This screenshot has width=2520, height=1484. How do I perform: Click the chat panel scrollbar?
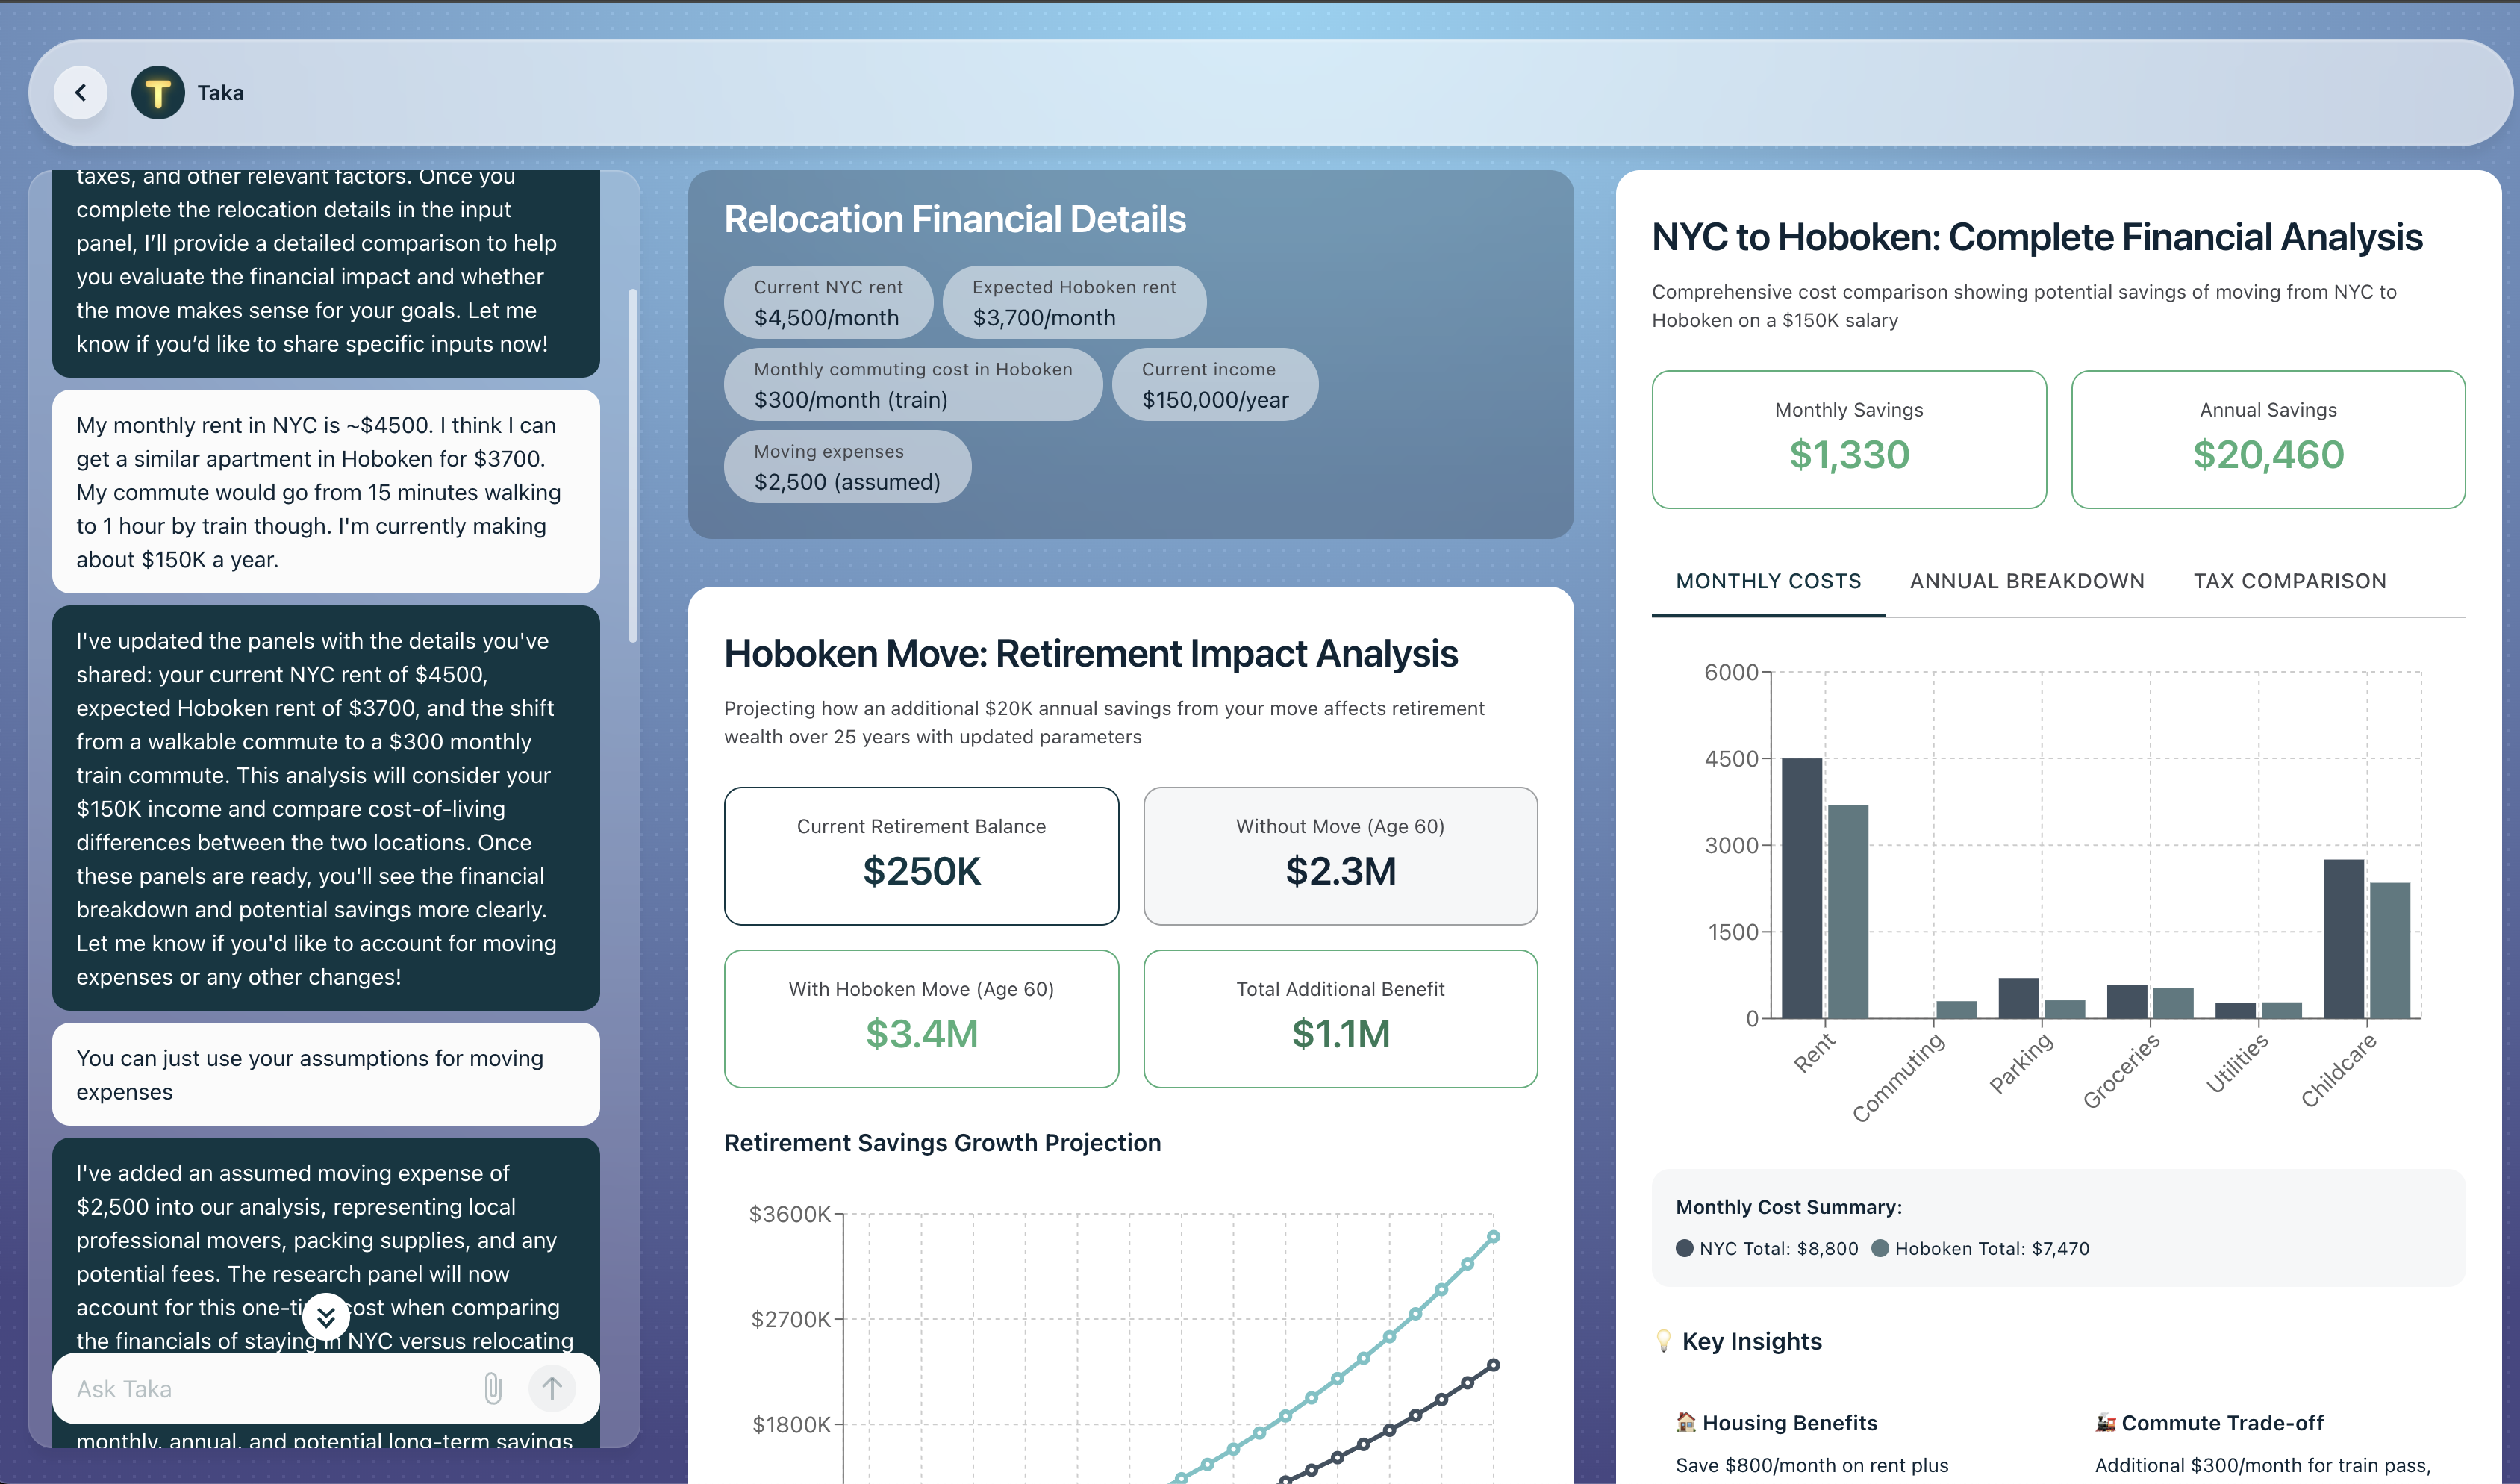[632, 466]
